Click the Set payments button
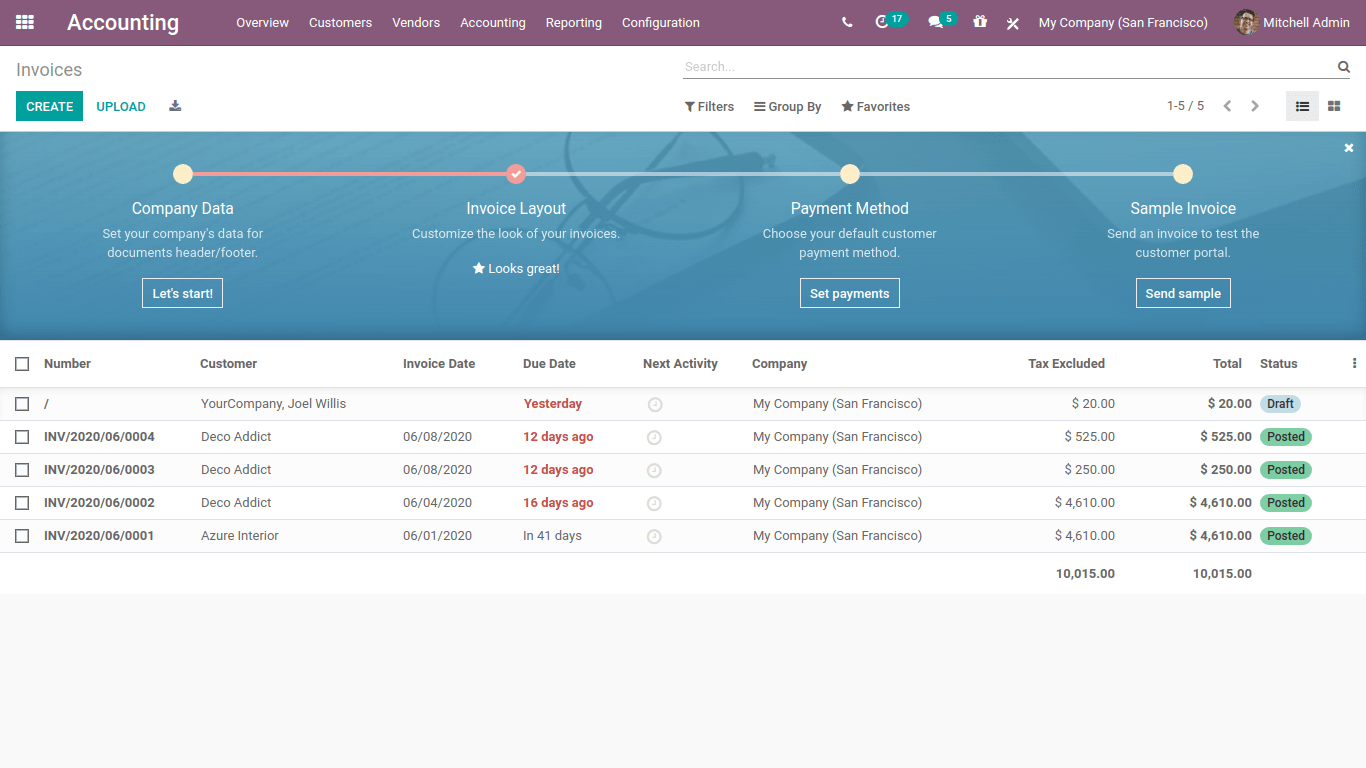This screenshot has height=768, width=1366. 849,293
